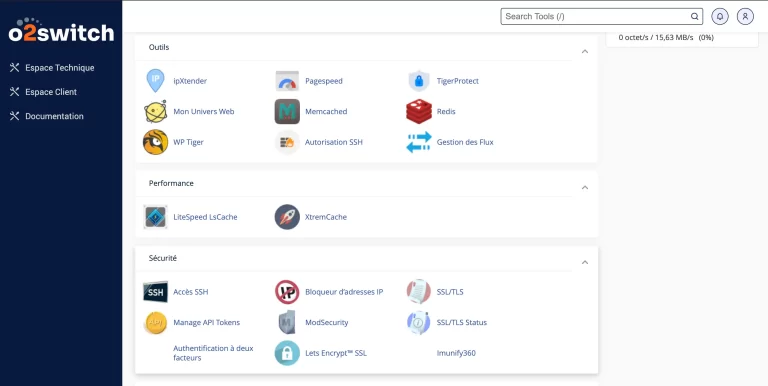Open the SSL/TLS Status icon

[419, 323]
